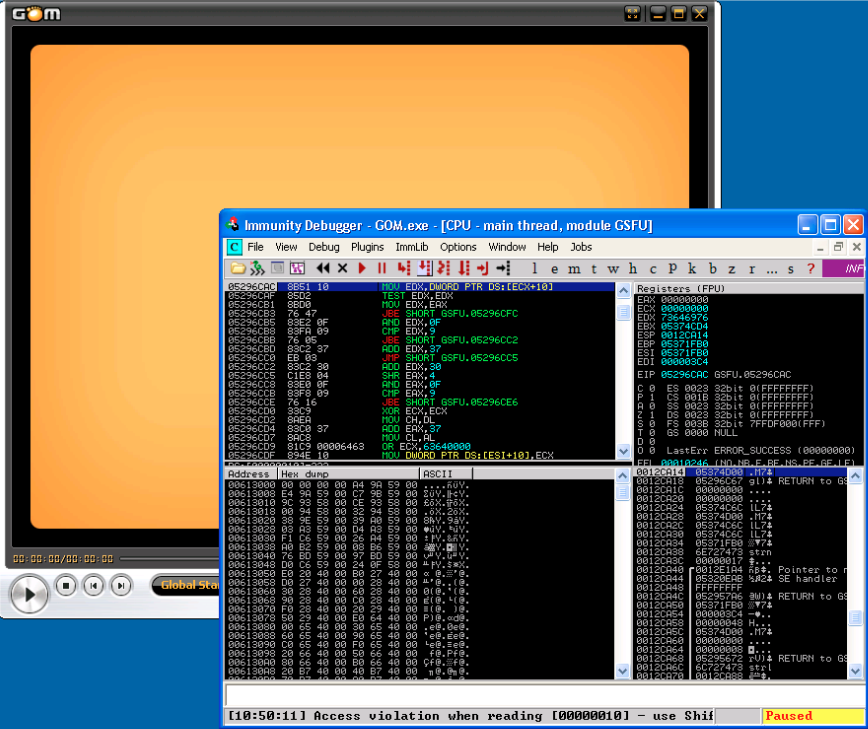868x729 pixels.
Task: Open Threads window with 't' button
Action: (x=594, y=269)
